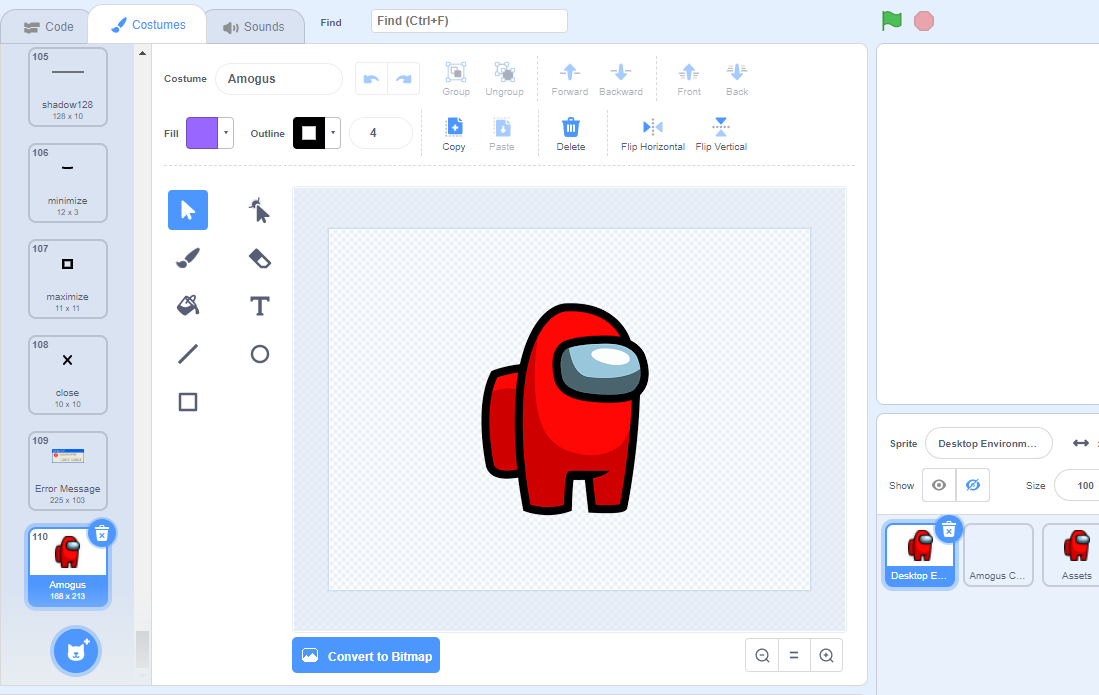Screen dimensions: 1099x695
Task: Hide the sprite with crossed-eye icon
Action: click(973, 485)
